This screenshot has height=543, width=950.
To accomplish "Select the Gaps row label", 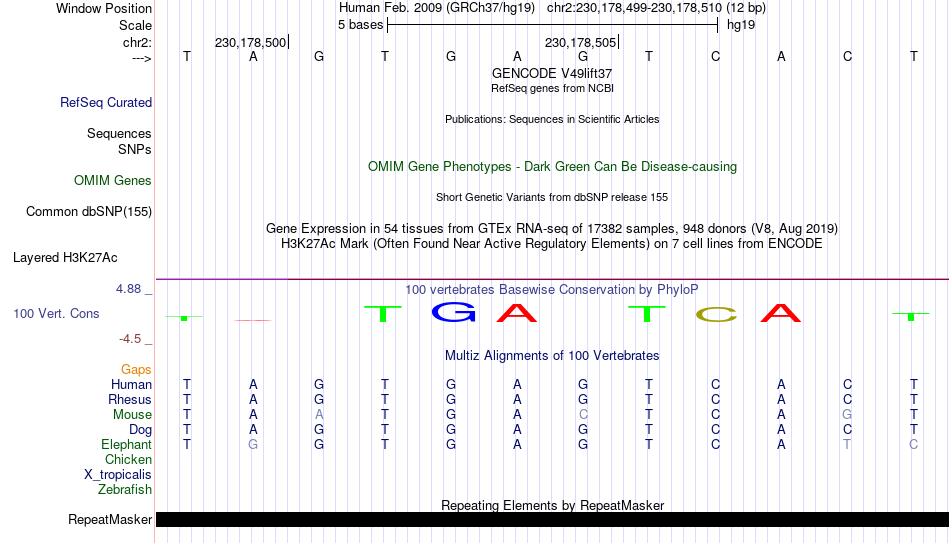I will click(136, 370).
